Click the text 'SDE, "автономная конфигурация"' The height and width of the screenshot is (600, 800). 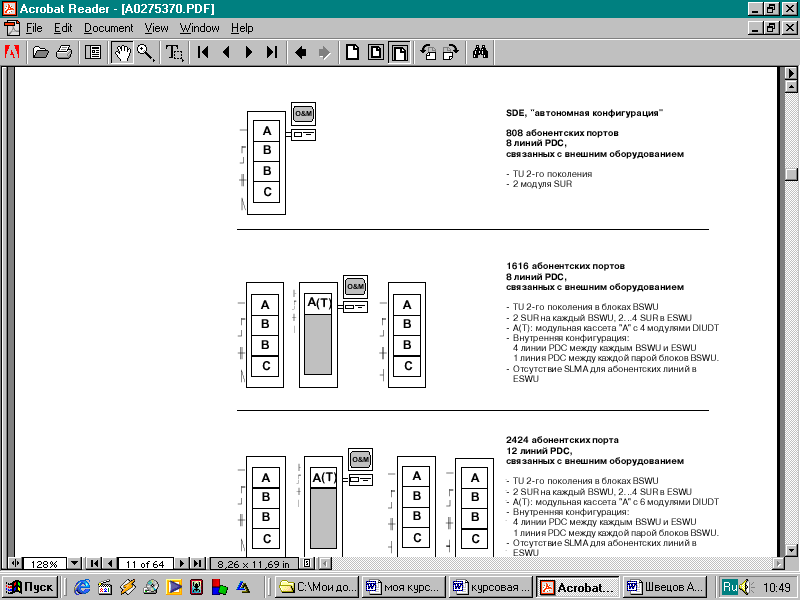tap(584, 113)
